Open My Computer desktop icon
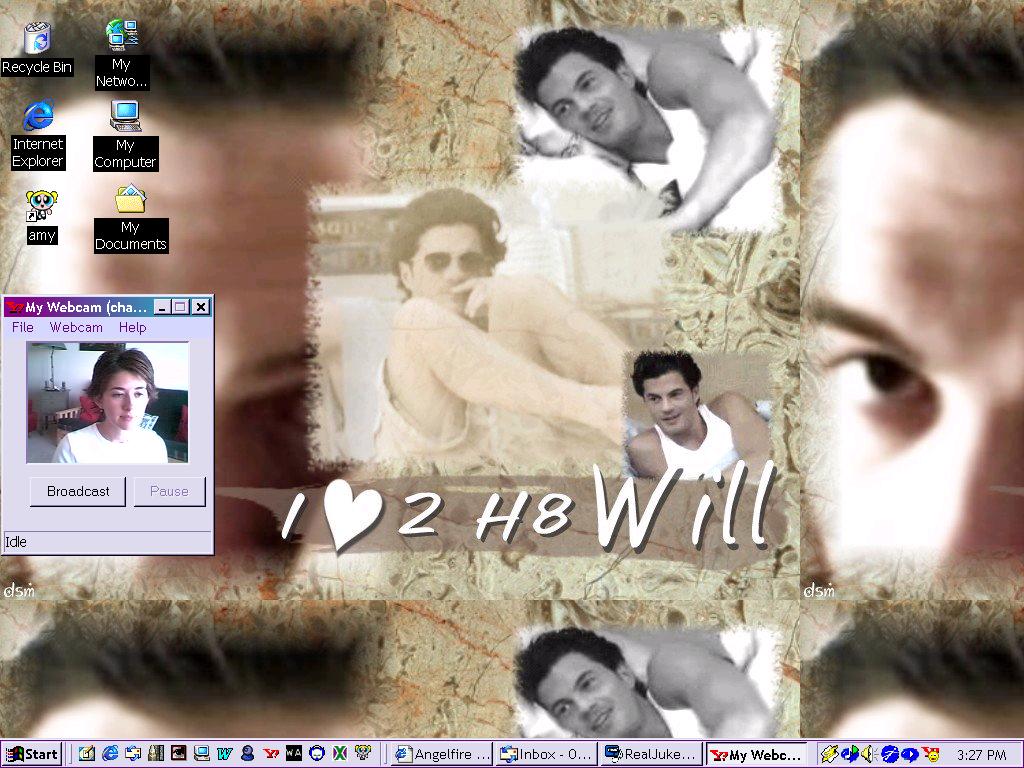The height and width of the screenshot is (768, 1024). click(x=126, y=118)
